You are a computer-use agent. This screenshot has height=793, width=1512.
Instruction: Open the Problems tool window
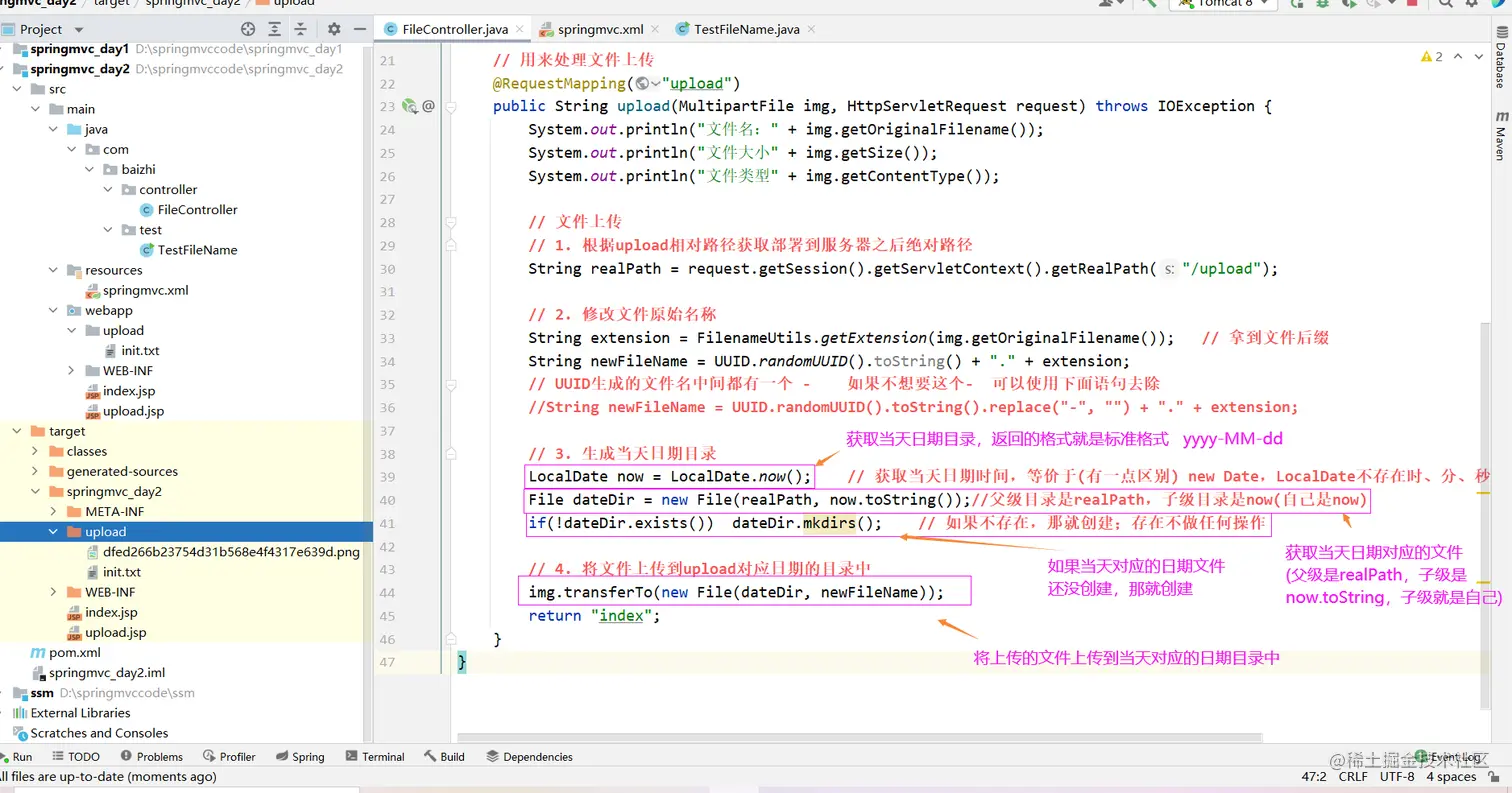pyautogui.click(x=151, y=757)
